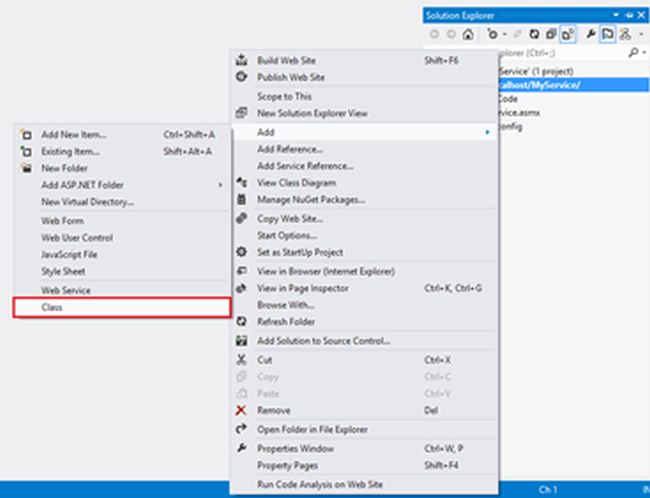Expand the Add submenu arrow
Viewport: 650px width, 498px height.
488,132
